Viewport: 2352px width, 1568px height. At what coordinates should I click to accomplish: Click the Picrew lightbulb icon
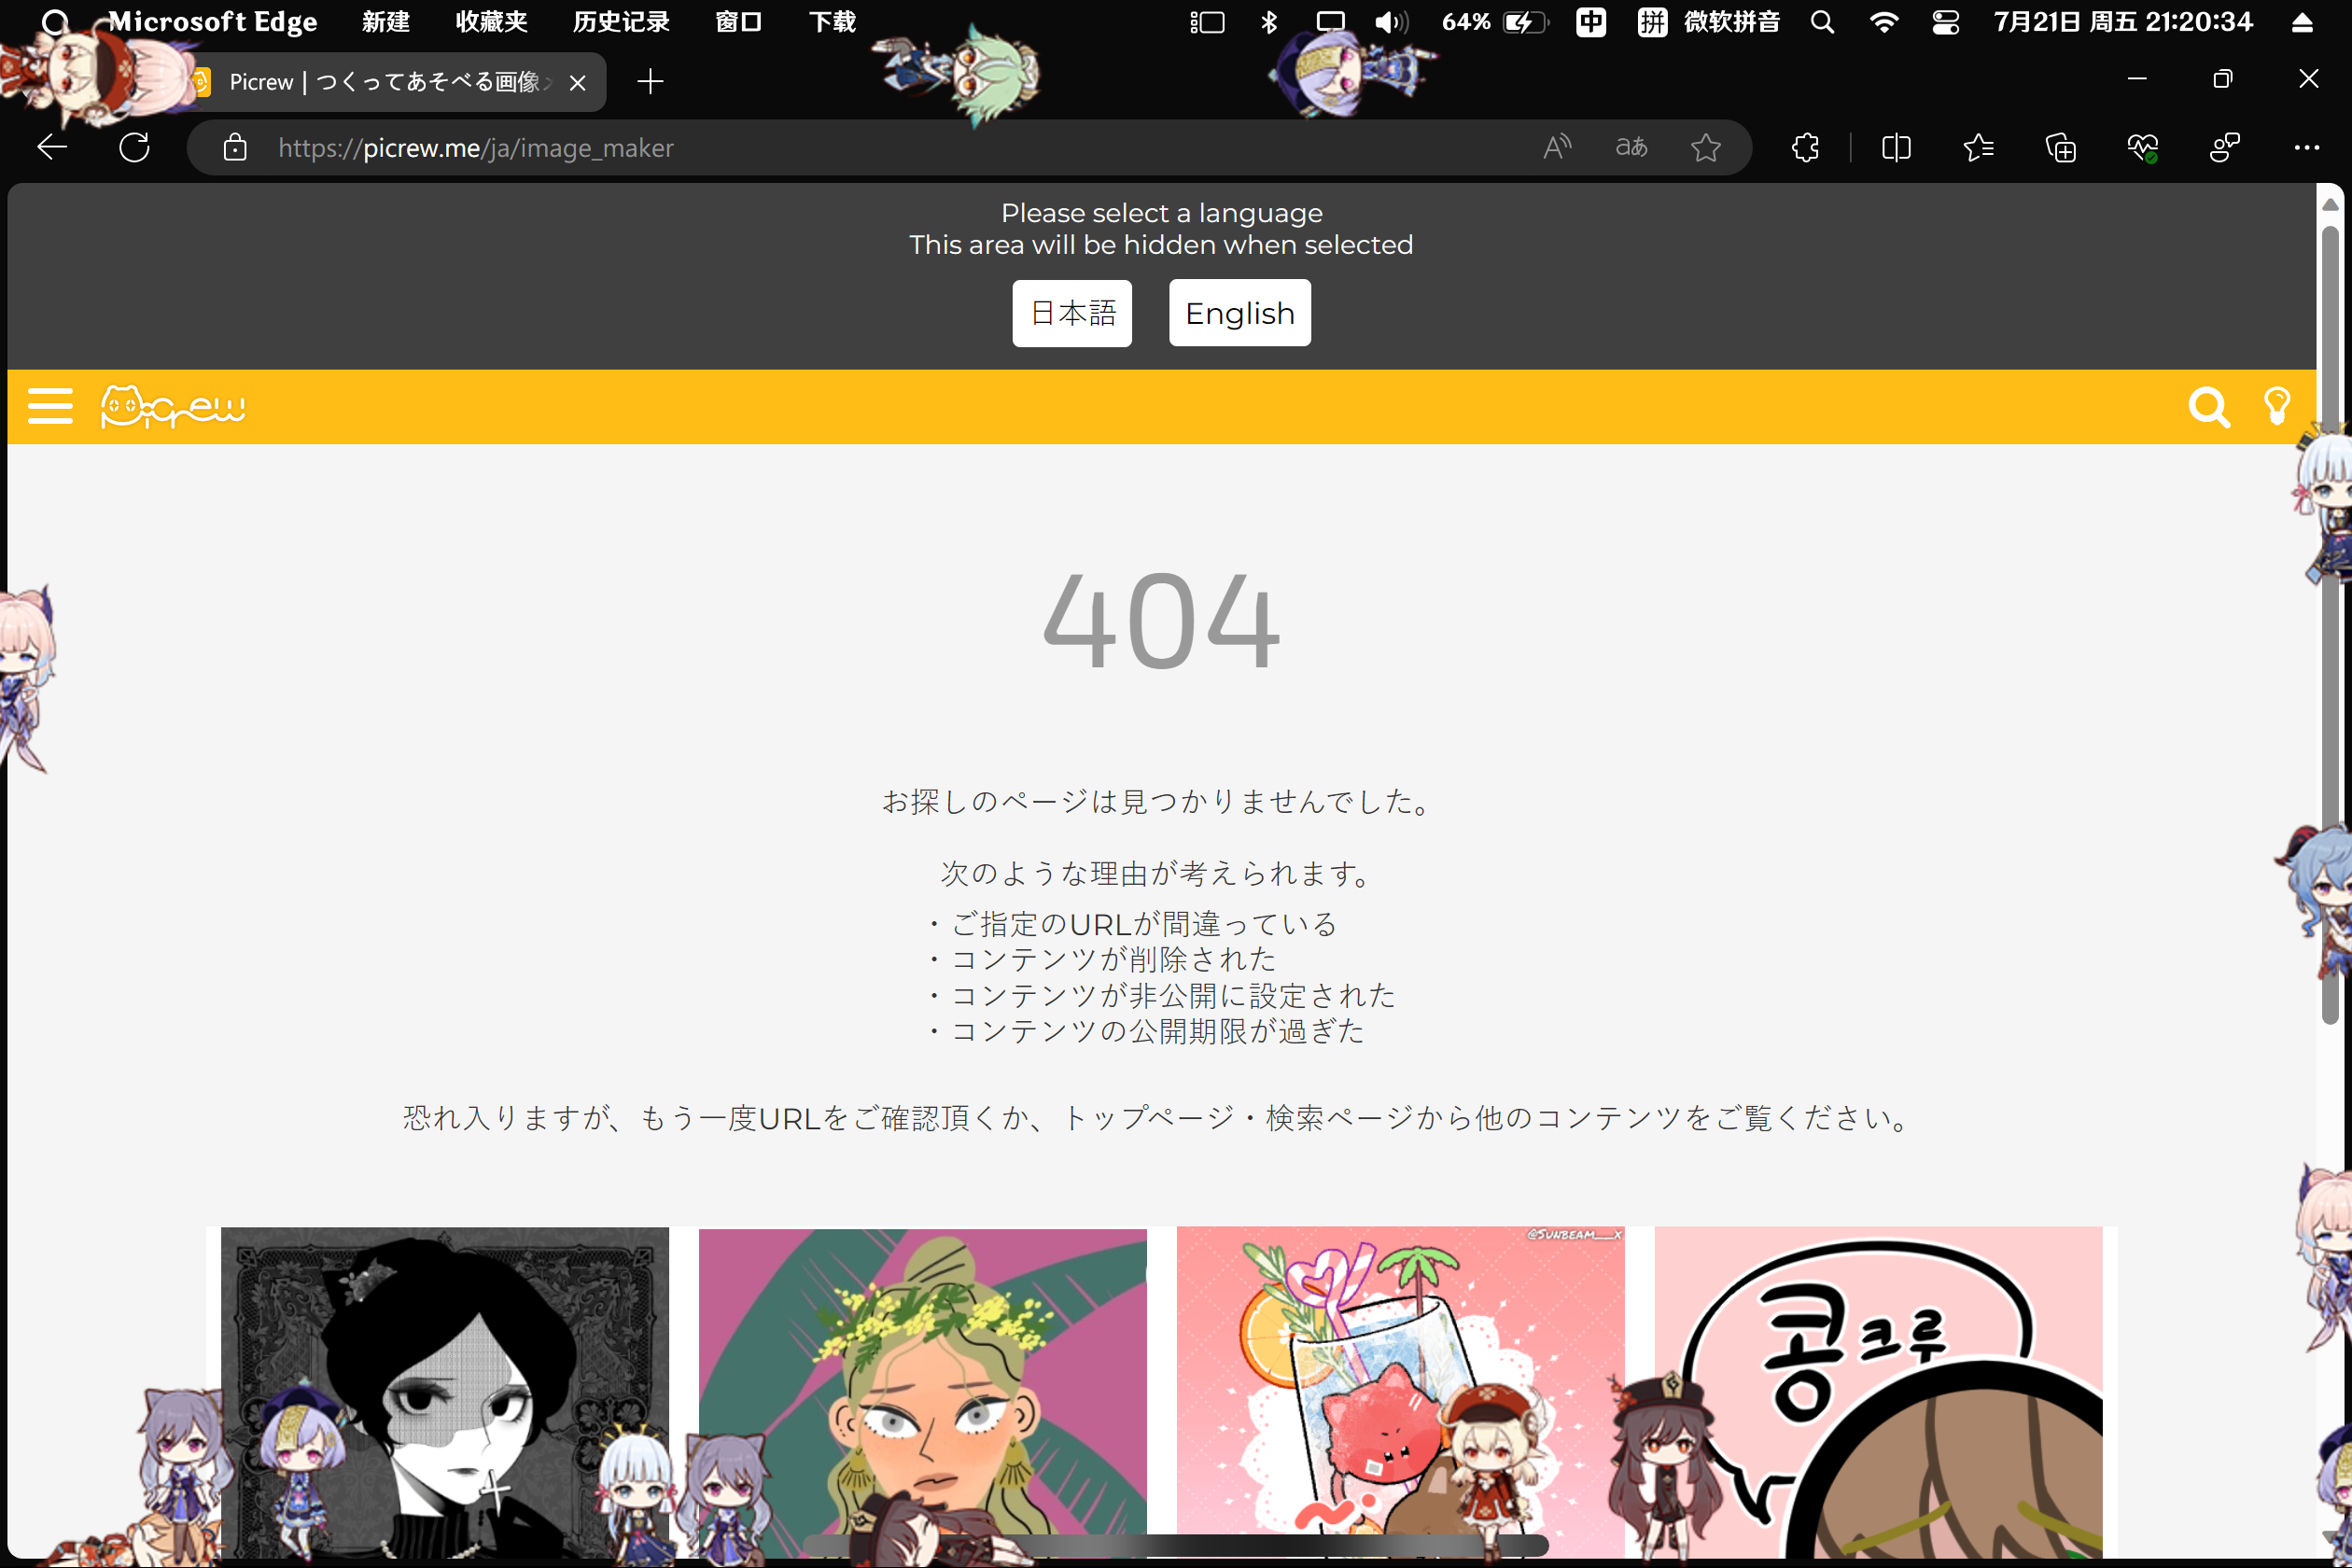2277,406
